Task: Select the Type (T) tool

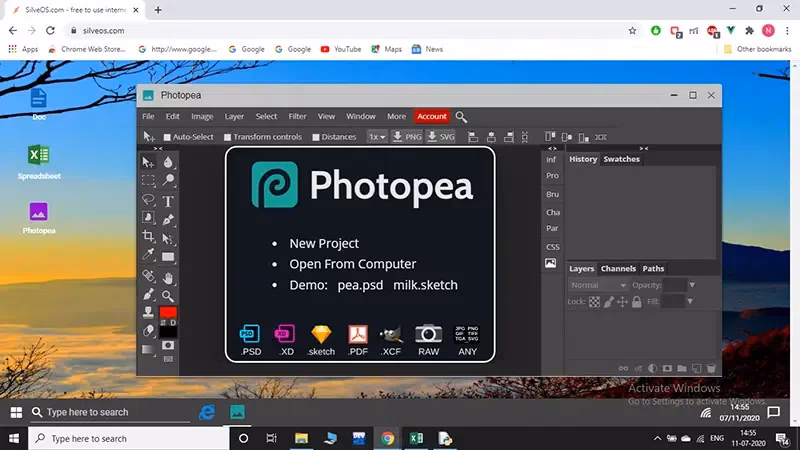Action: 168,200
